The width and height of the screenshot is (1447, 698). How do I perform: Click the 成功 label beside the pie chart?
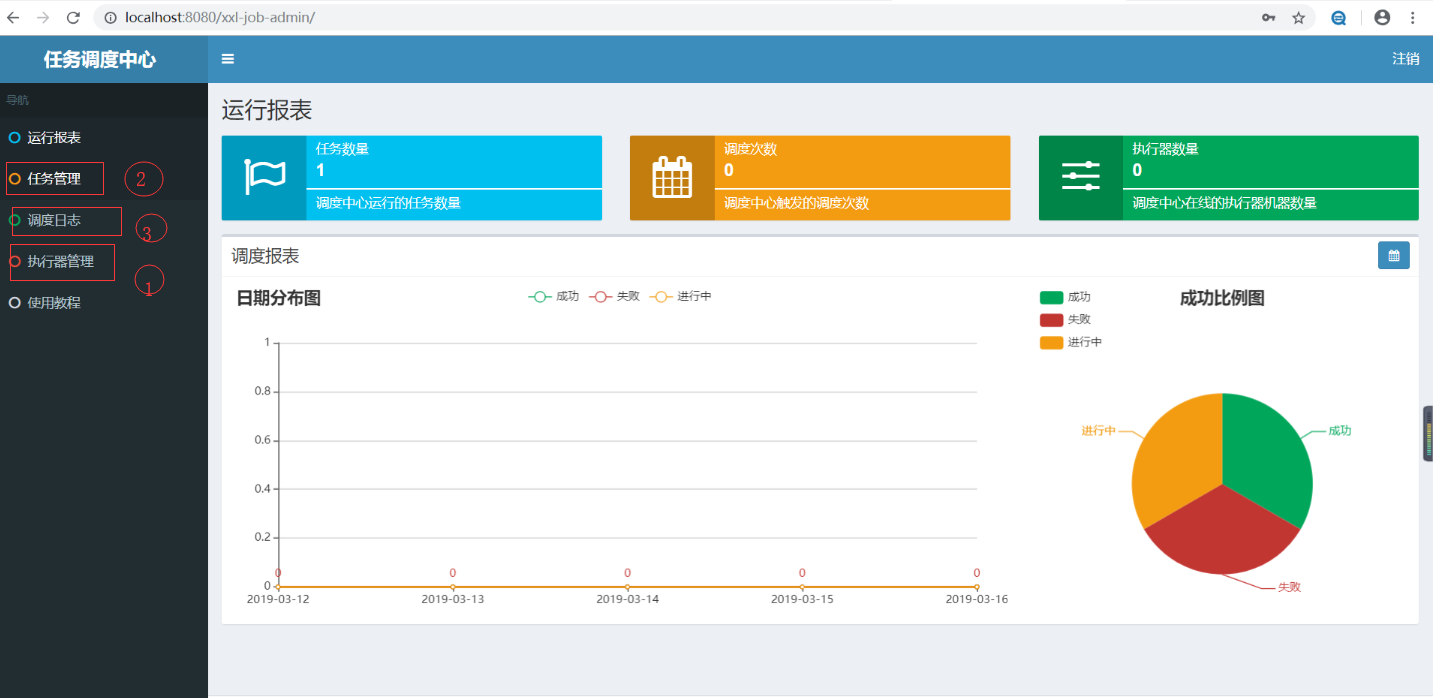coord(1340,431)
